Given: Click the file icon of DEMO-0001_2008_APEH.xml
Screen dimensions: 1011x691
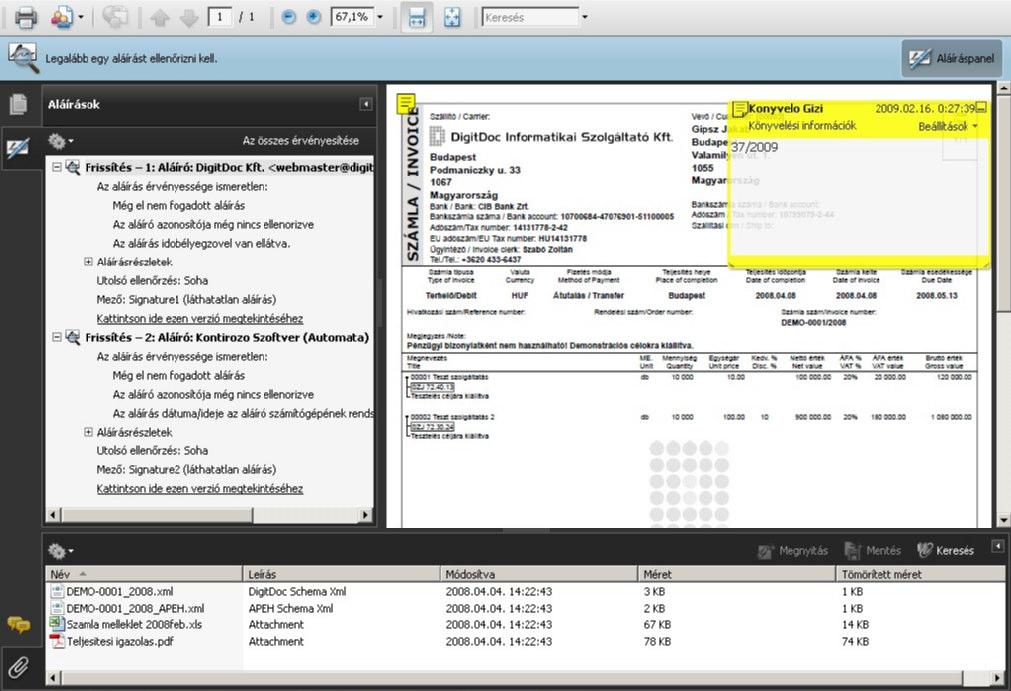Looking at the screenshot, I should coord(57,608).
